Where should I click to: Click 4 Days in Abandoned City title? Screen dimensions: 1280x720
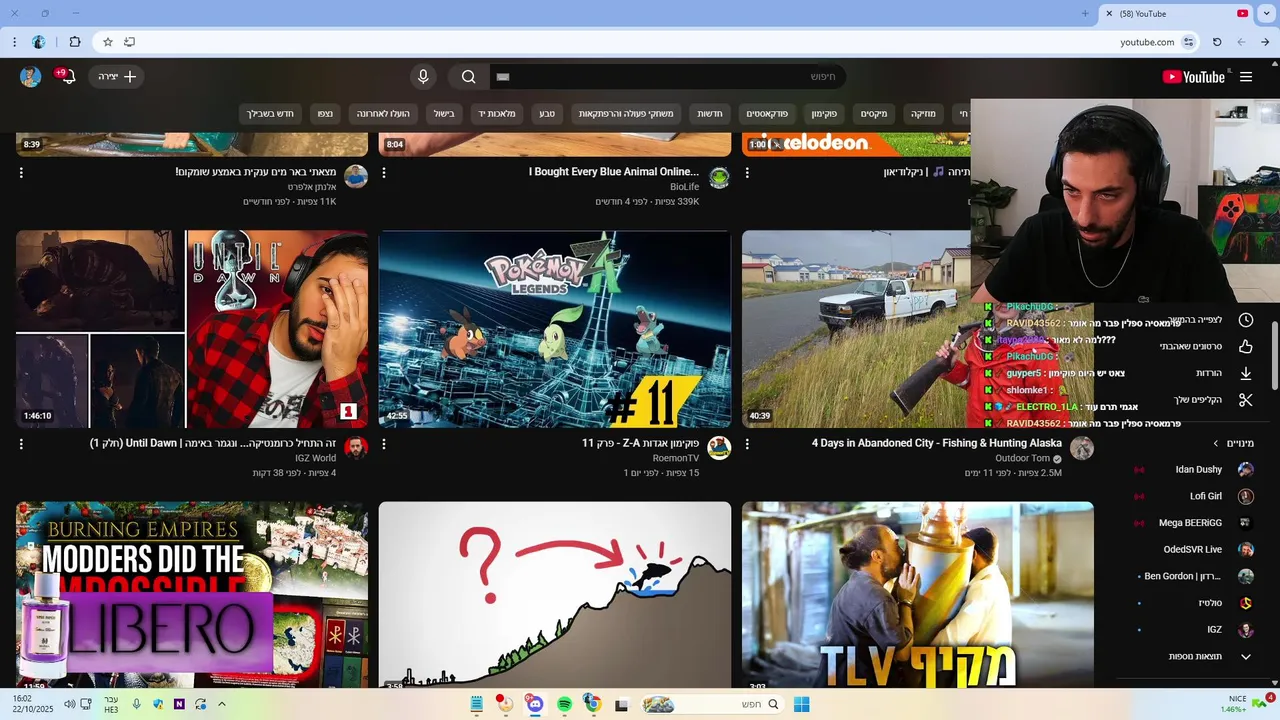click(937, 443)
